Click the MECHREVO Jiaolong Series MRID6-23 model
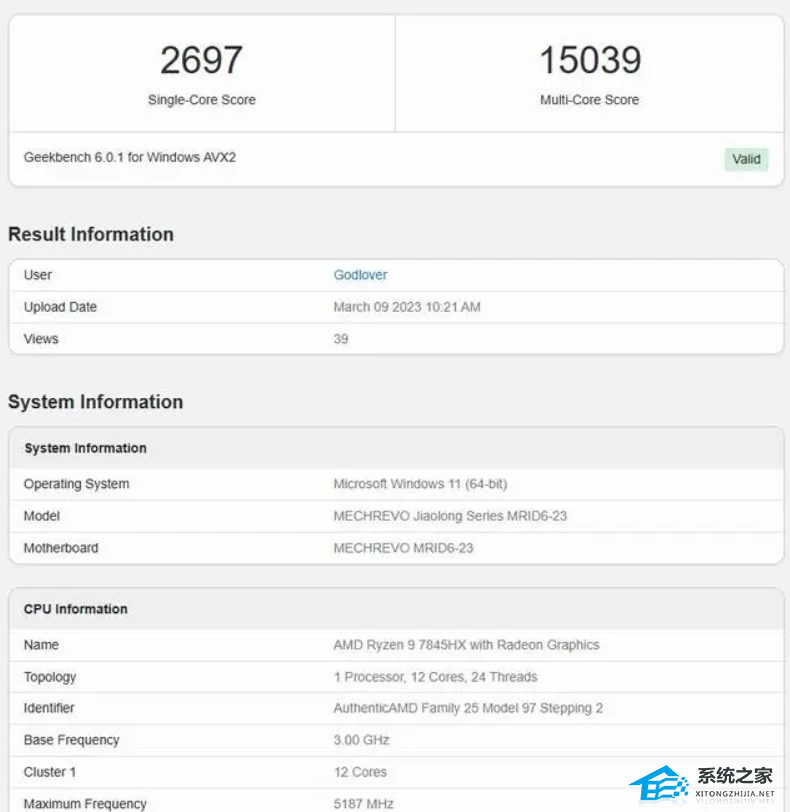Screen dimensions: 790x812 (450, 516)
